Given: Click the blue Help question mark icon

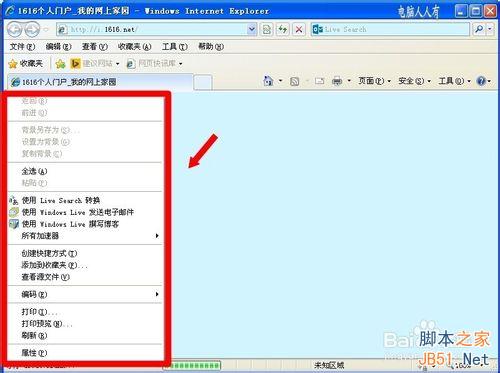Looking at the screenshot, I should 481,81.
